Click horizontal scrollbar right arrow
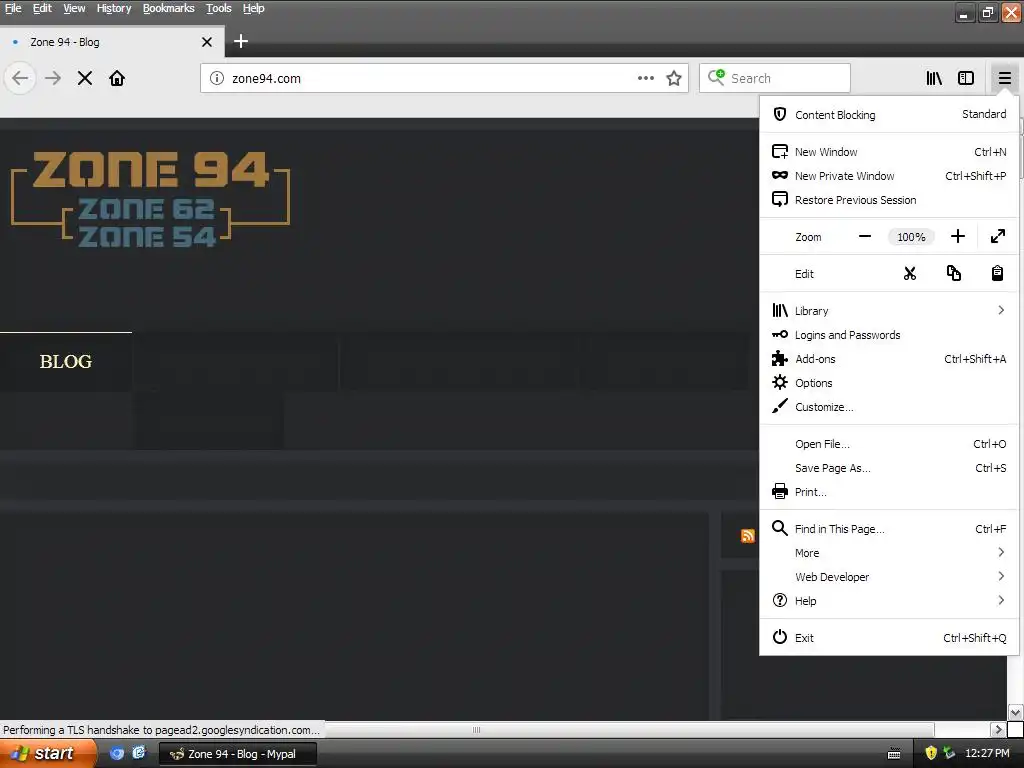 997,729
